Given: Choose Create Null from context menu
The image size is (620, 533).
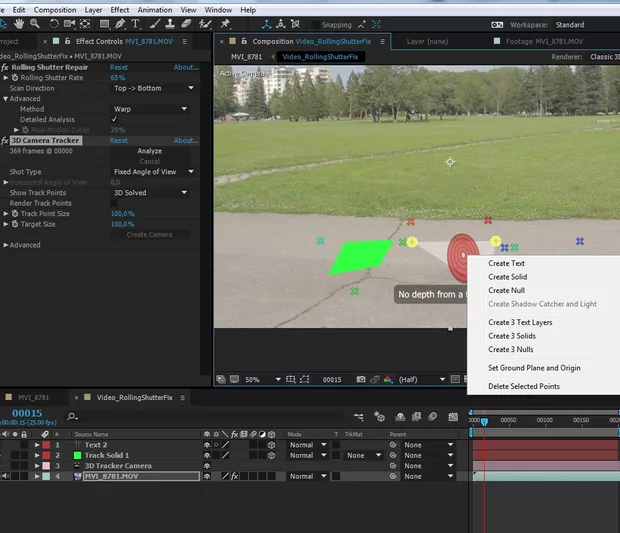Looking at the screenshot, I should coord(506,290).
